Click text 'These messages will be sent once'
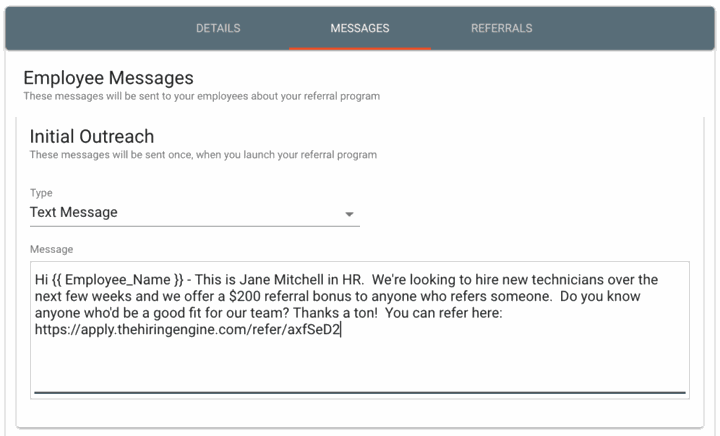 (111, 155)
